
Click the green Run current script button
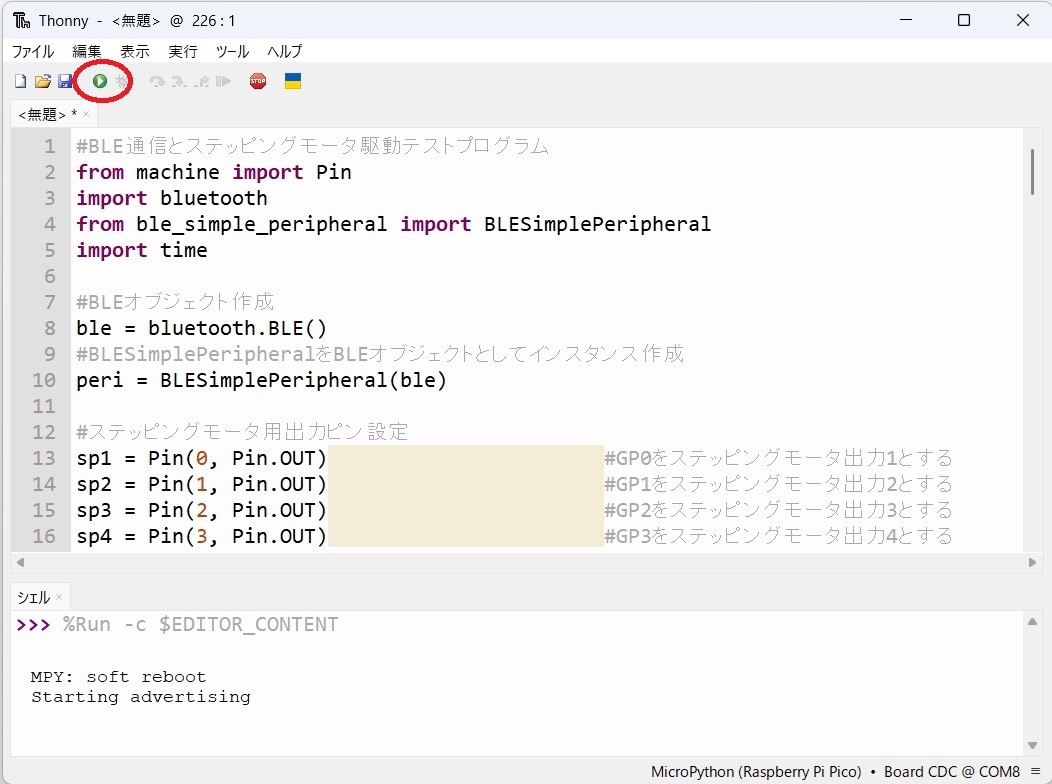pos(100,81)
